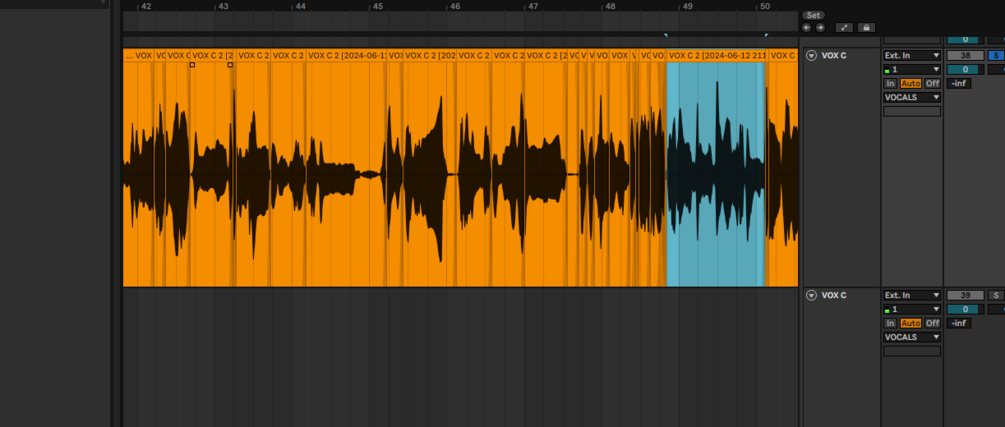Click track activator 39 on second VOX C
Viewport: 1005px width, 427px height.
[x=965, y=296]
